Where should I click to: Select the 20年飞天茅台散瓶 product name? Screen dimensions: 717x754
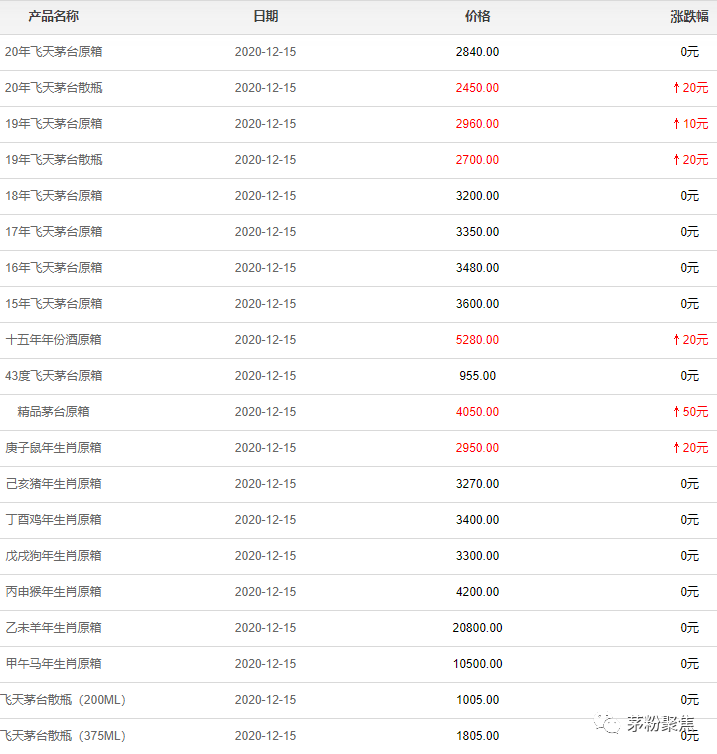pos(53,88)
